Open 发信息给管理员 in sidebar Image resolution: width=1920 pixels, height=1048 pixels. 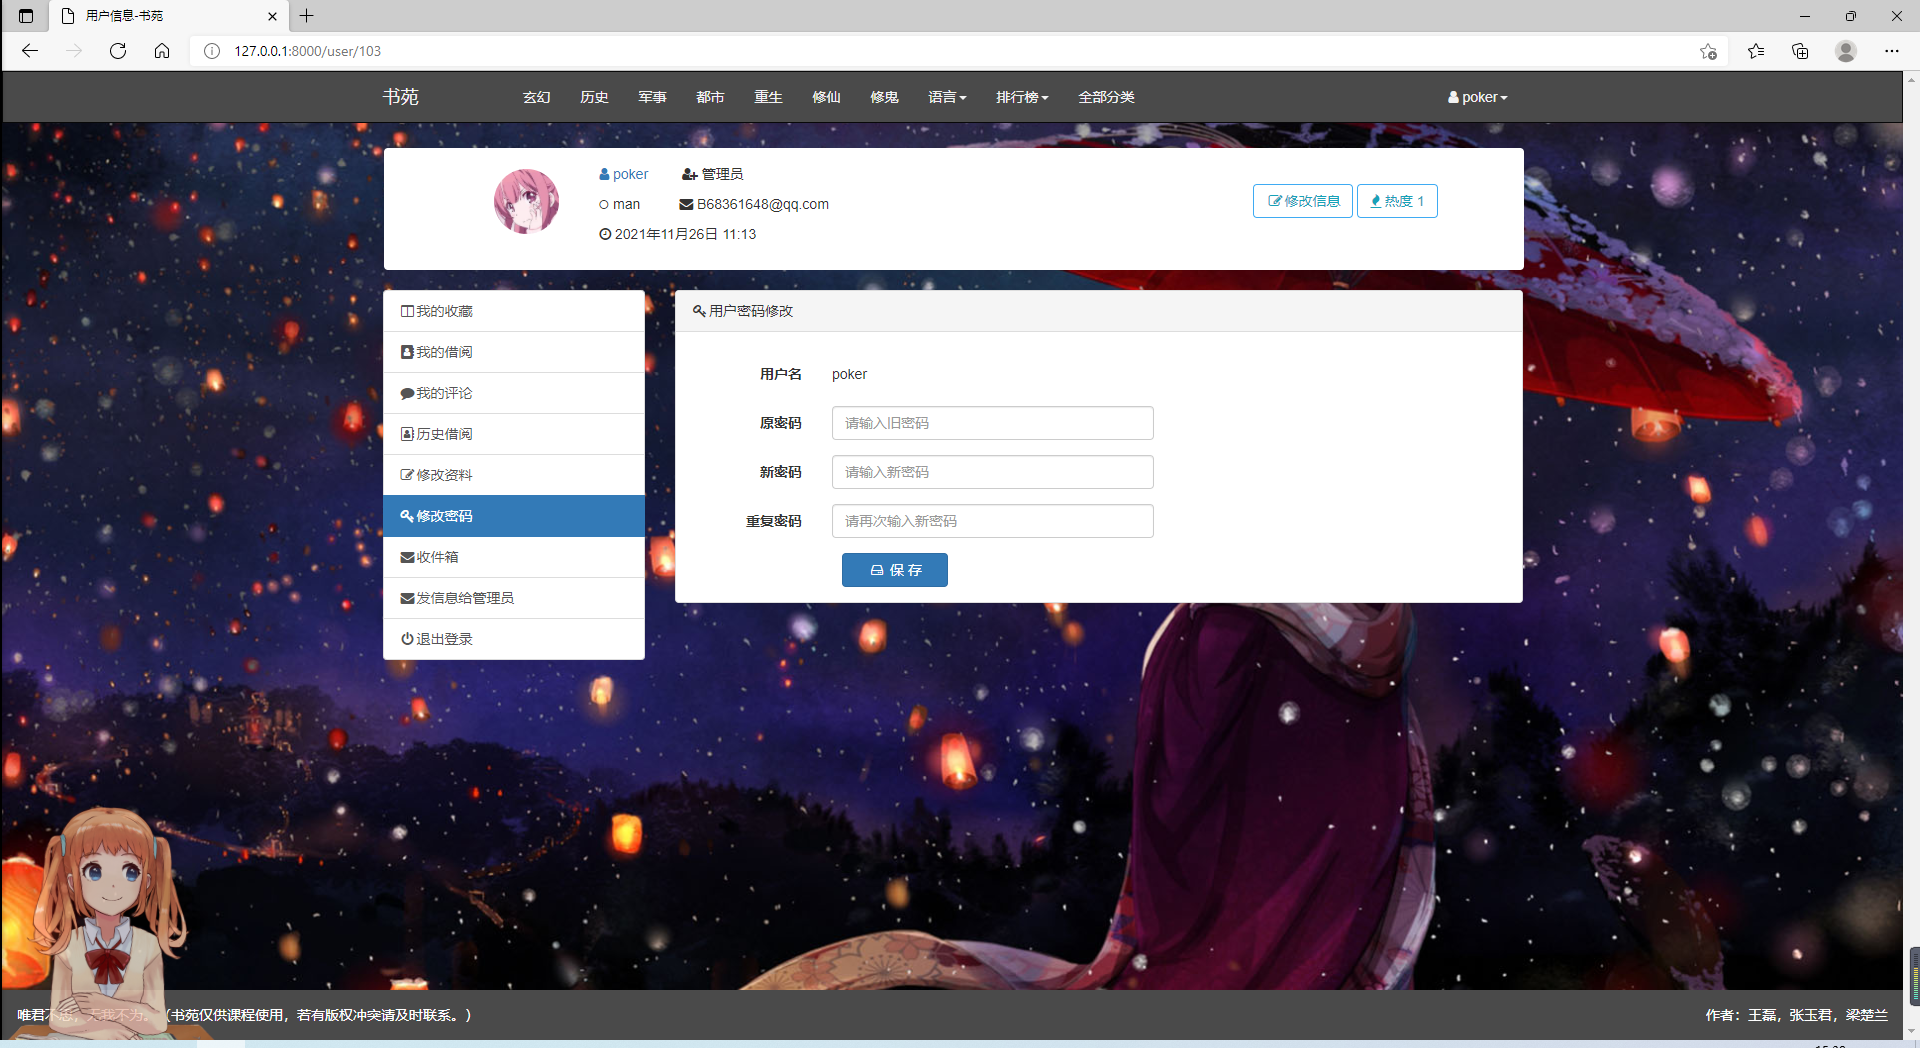514,598
